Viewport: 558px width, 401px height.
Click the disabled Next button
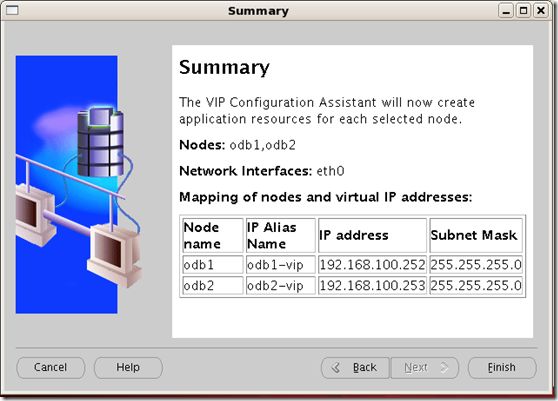[x=424, y=368]
